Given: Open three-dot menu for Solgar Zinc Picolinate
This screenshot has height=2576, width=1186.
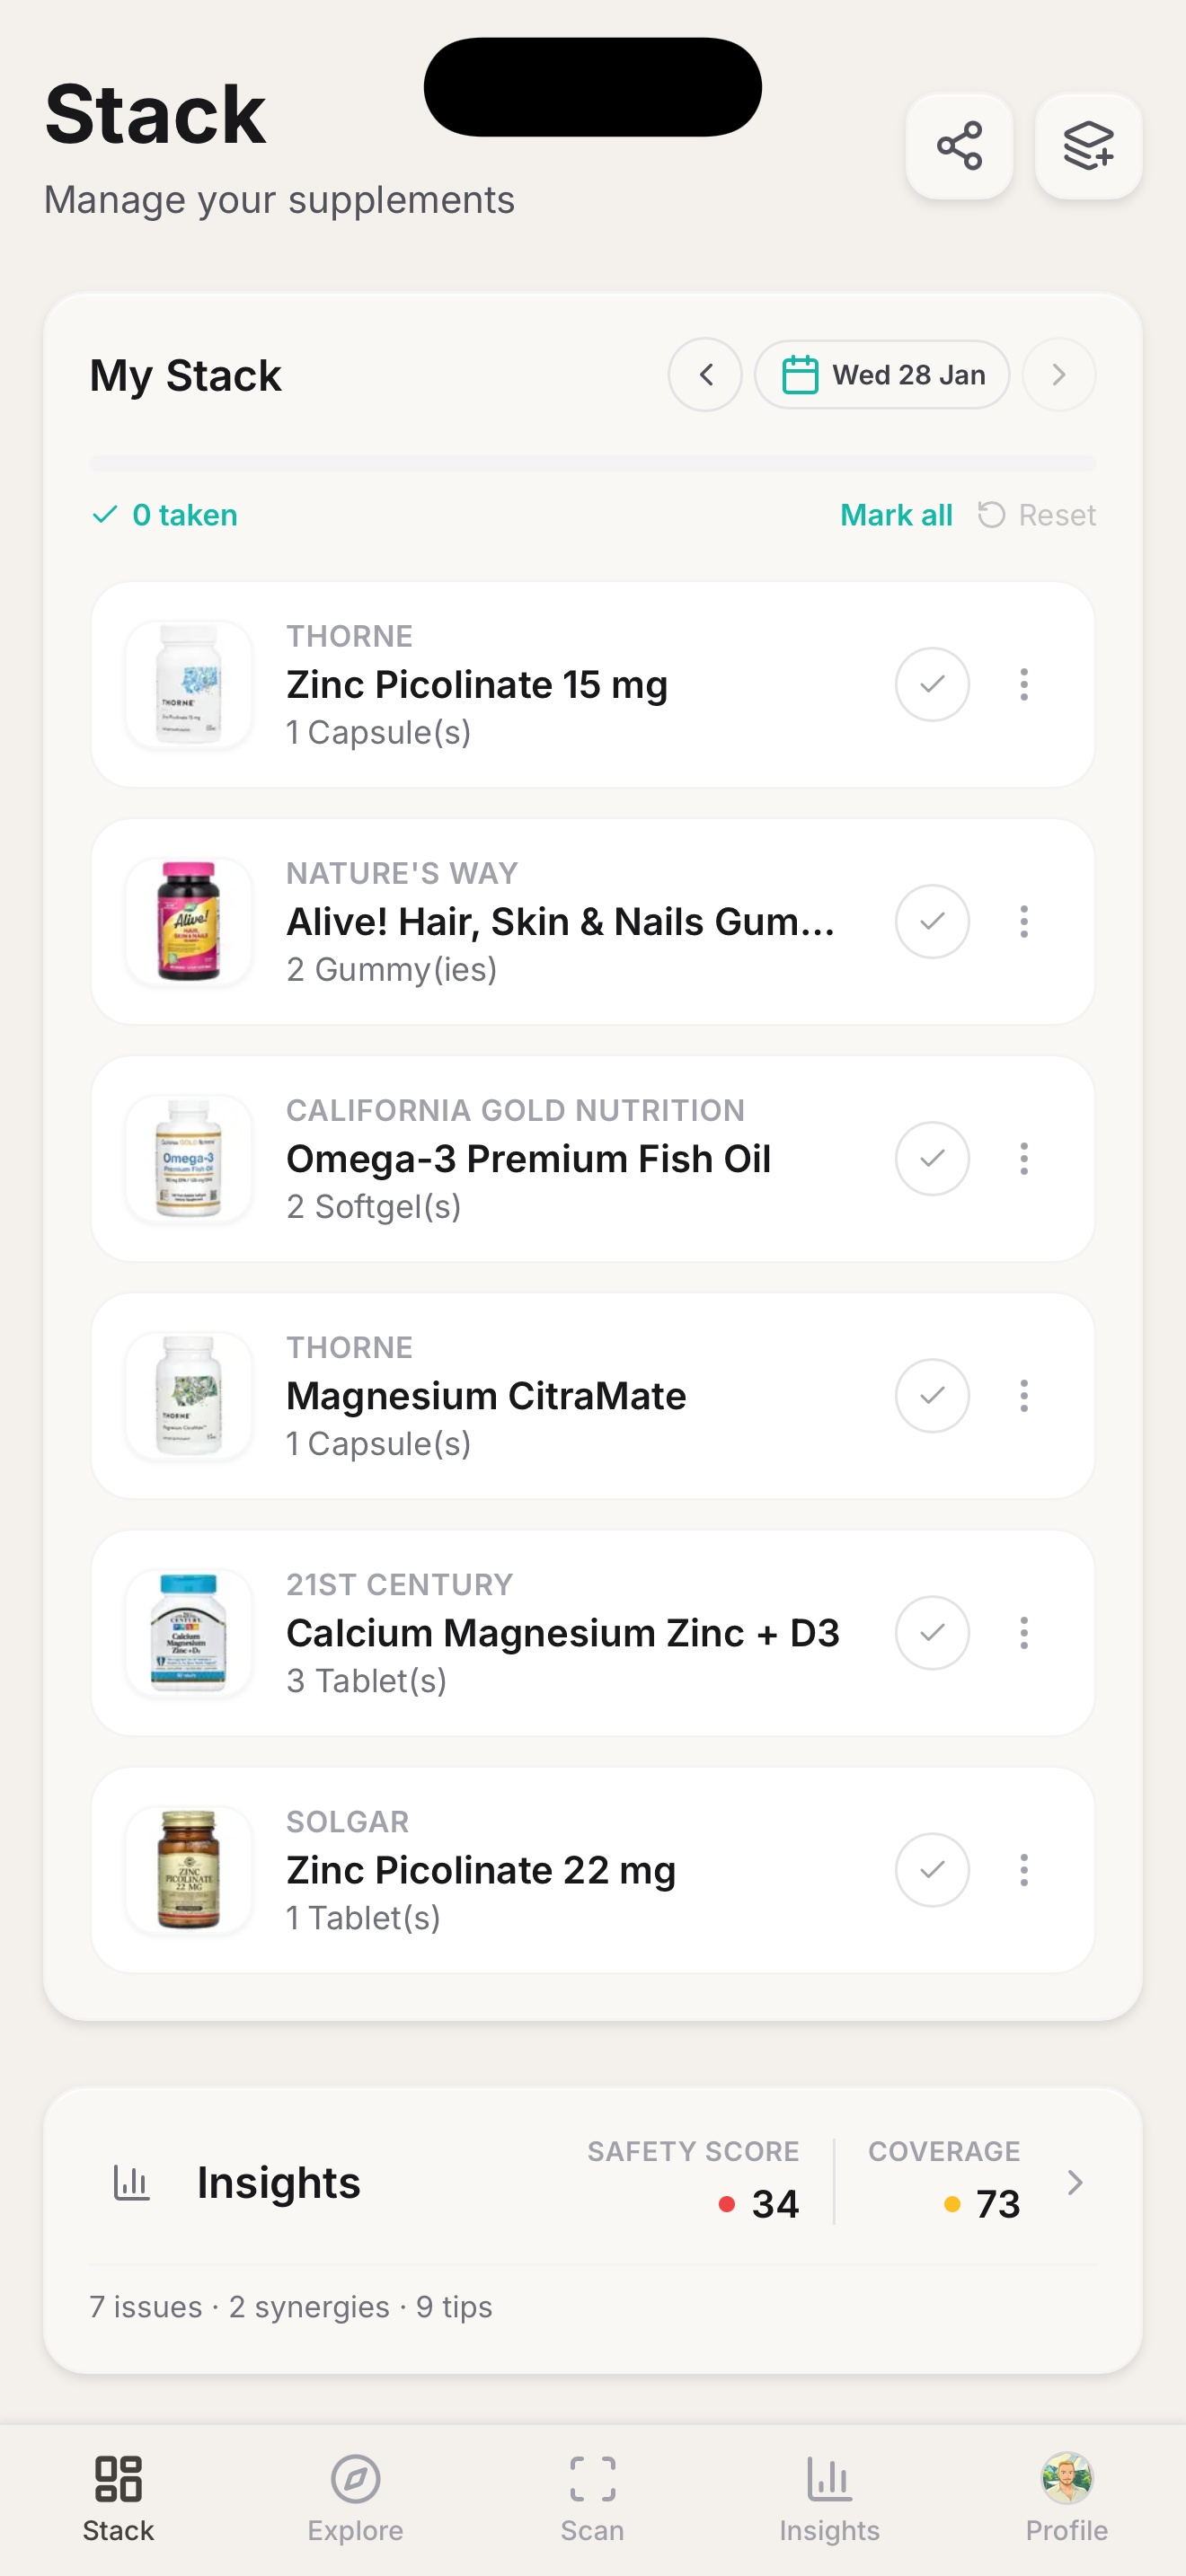Looking at the screenshot, I should (1023, 1869).
